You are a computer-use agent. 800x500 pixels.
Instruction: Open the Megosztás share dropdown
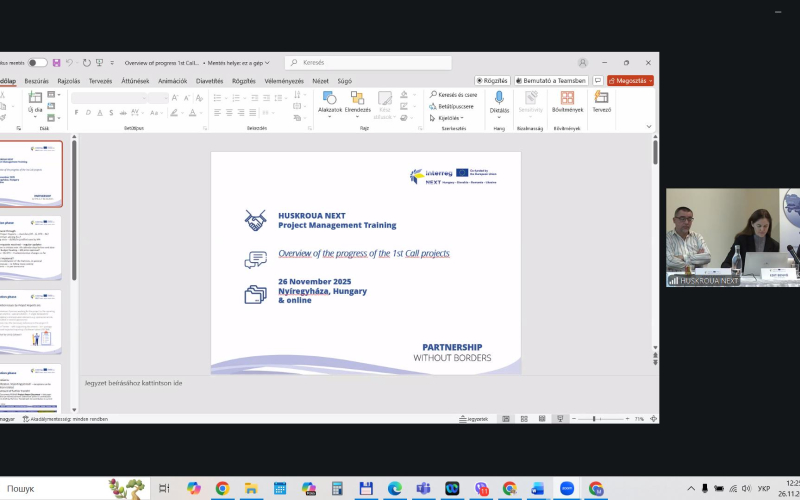[x=631, y=80]
